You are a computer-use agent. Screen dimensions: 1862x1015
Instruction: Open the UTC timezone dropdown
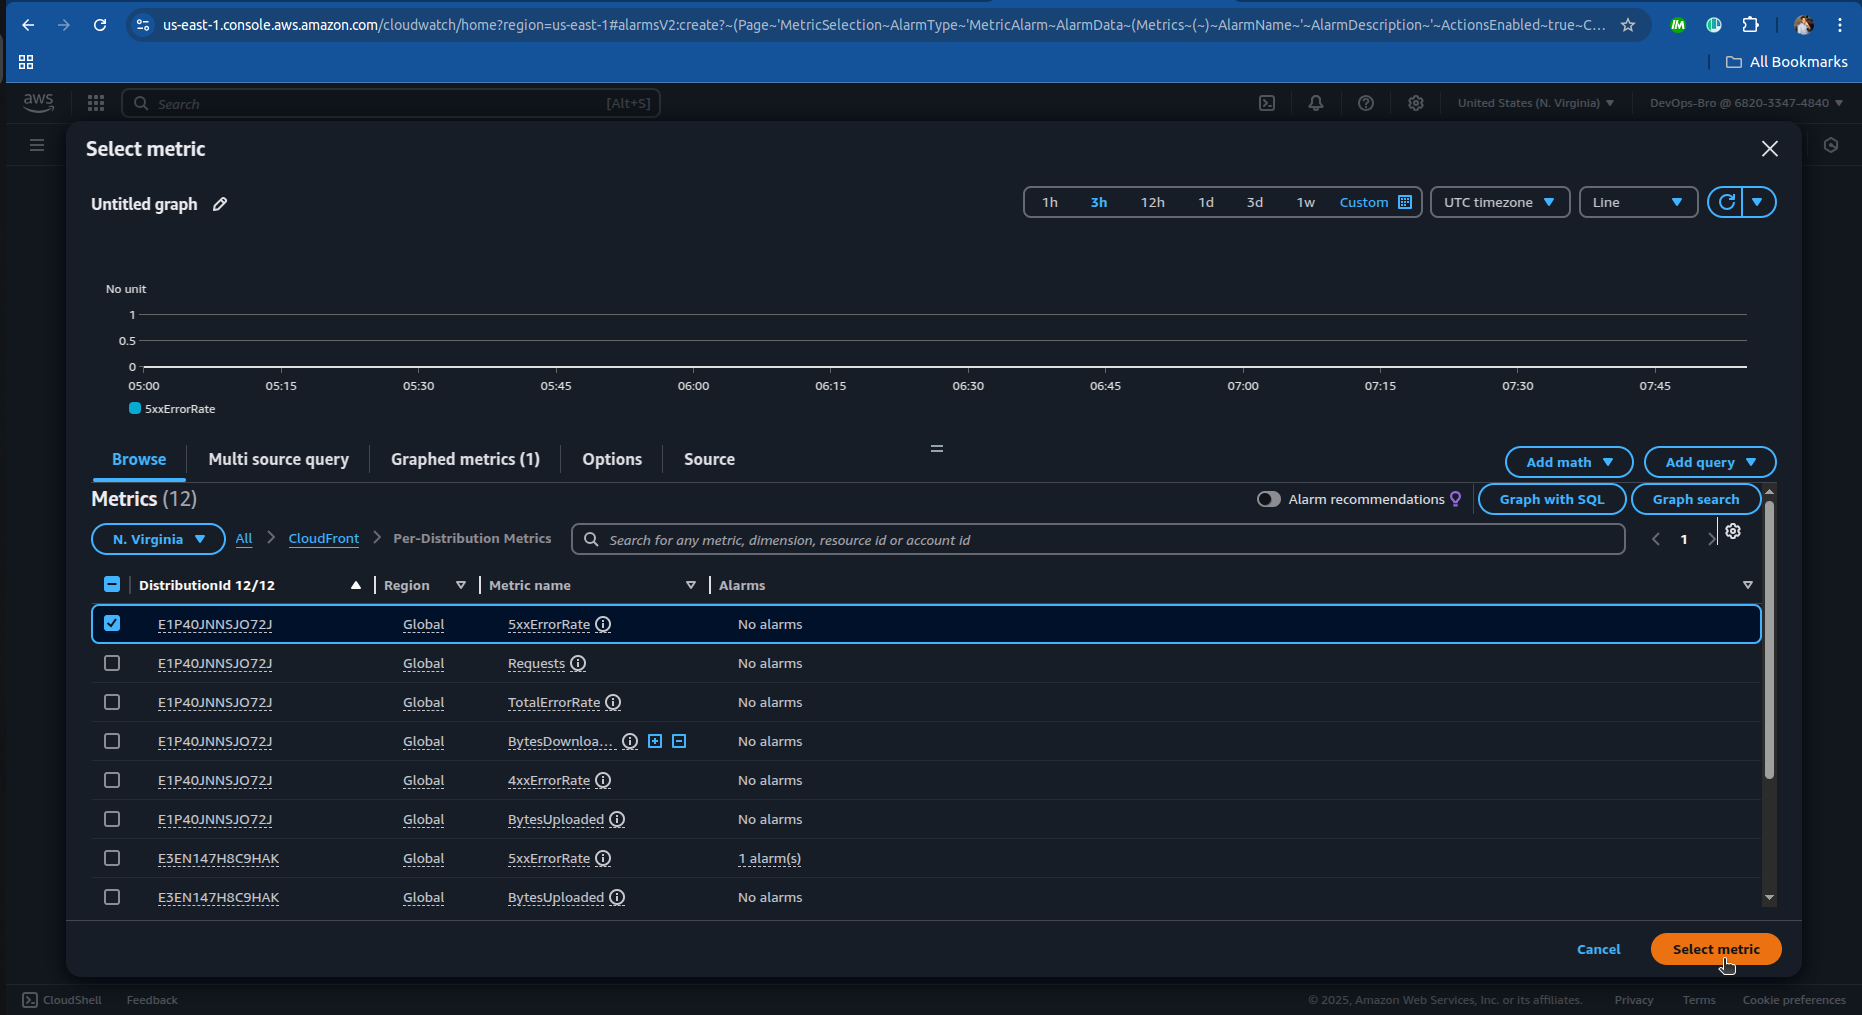pos(1500,202)
